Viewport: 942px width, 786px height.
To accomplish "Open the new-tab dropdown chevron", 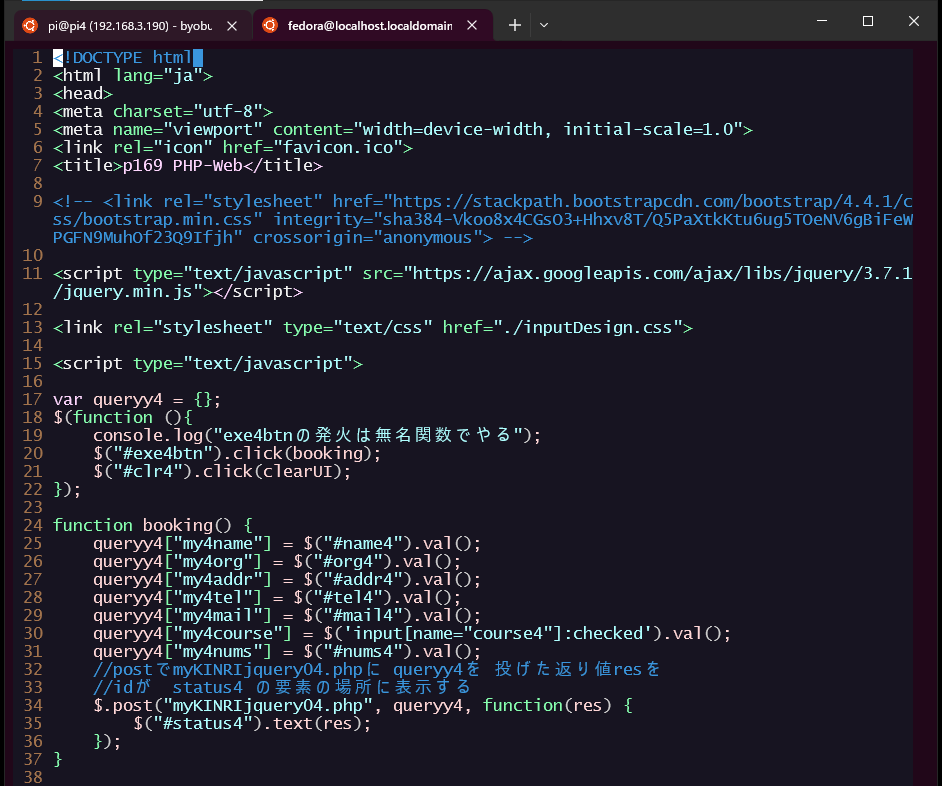I will [x=545, y=25].
